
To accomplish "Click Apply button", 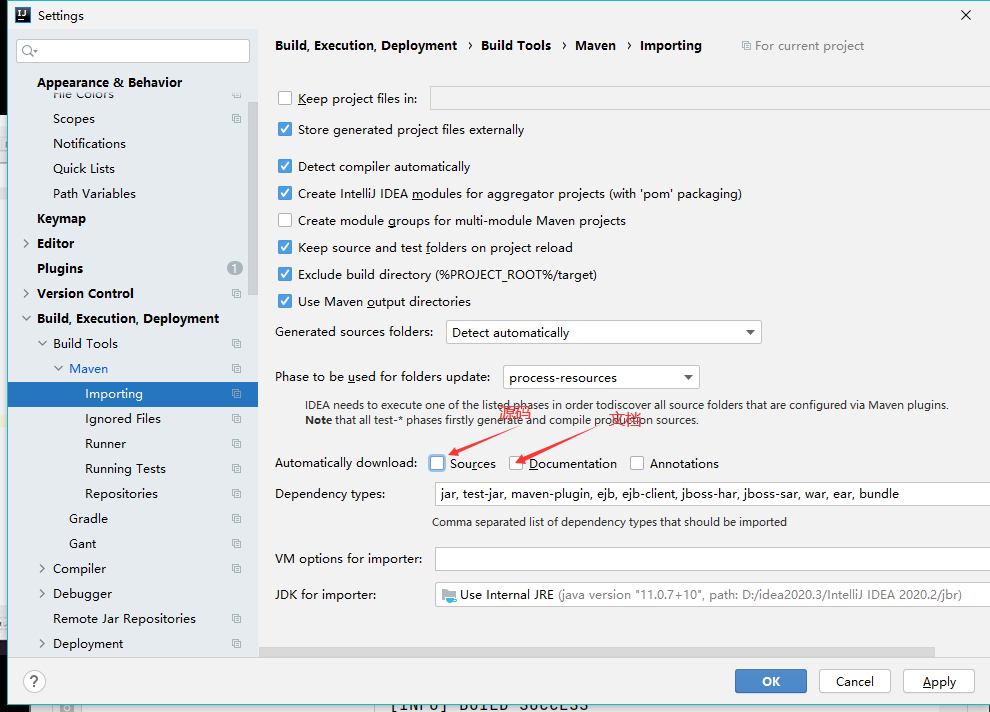I will 939,682.
